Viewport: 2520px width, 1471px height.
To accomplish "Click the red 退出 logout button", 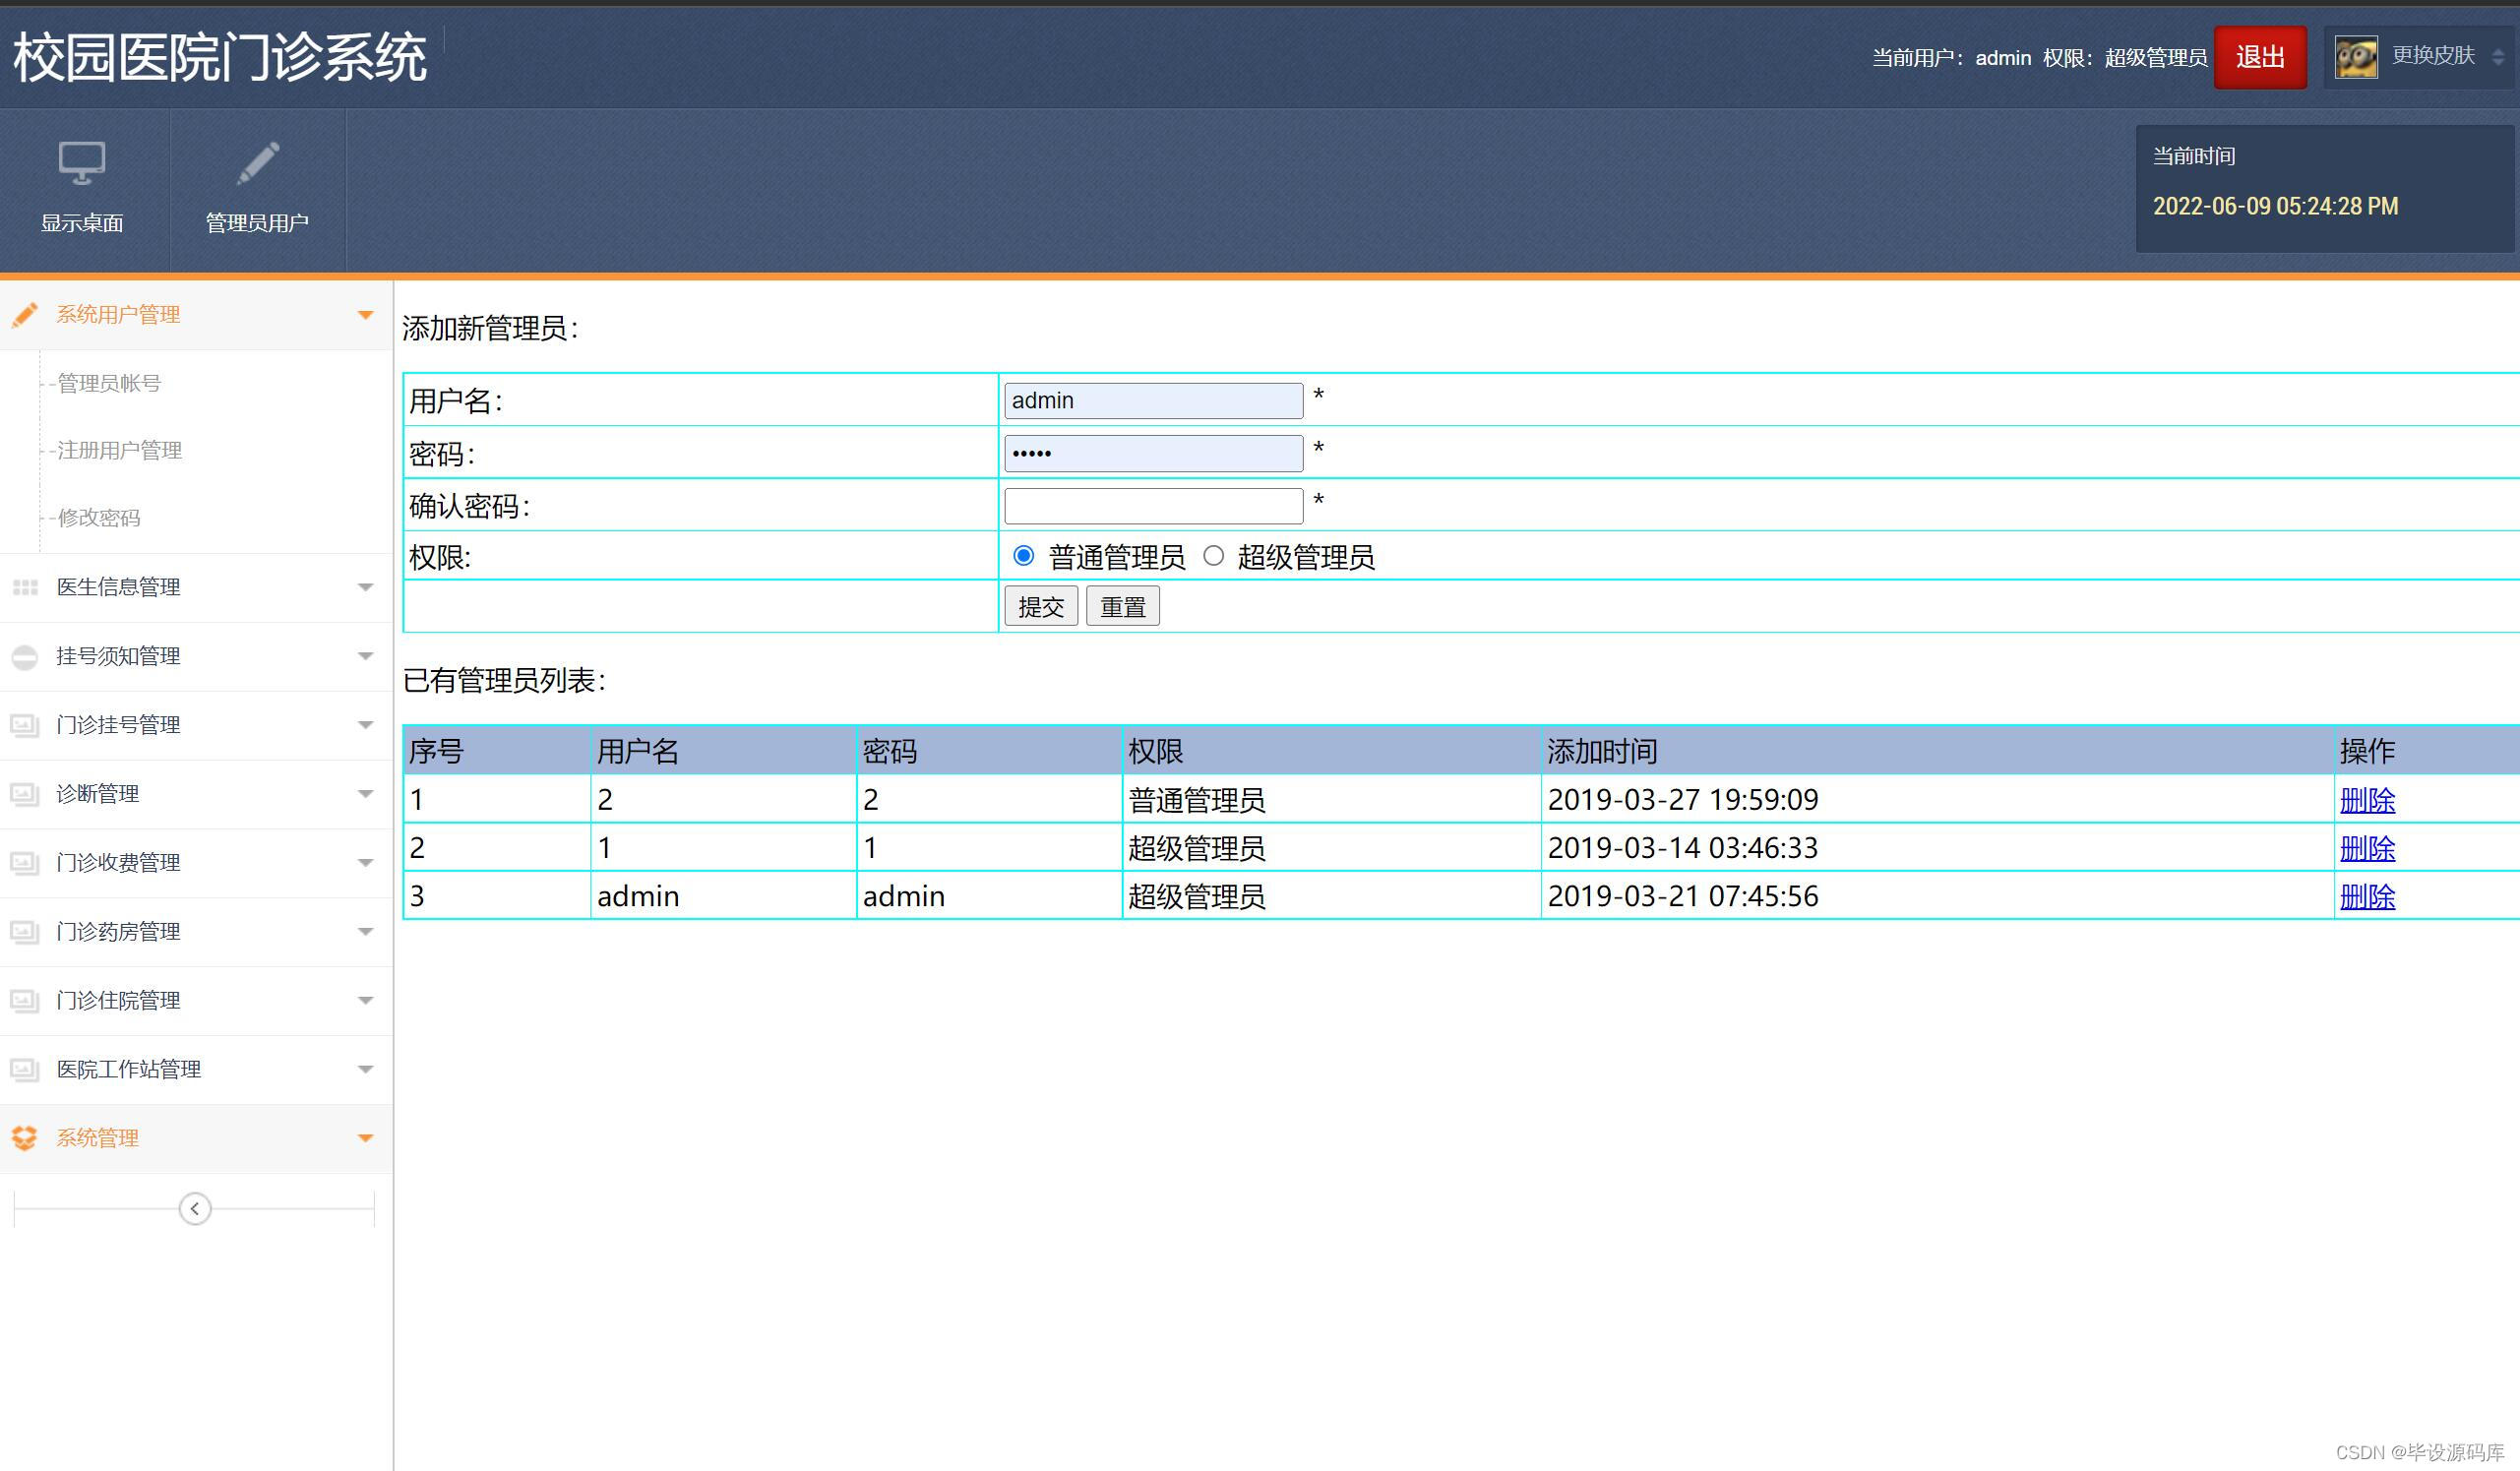I will 2260,57.
